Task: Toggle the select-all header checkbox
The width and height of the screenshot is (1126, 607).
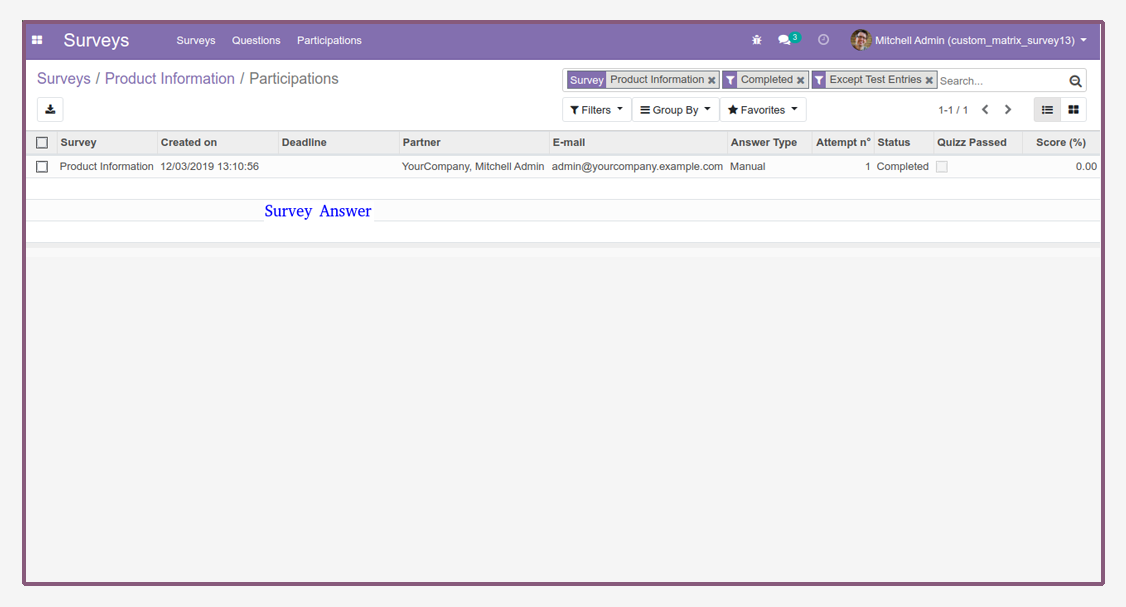Action: pos(42,142)
